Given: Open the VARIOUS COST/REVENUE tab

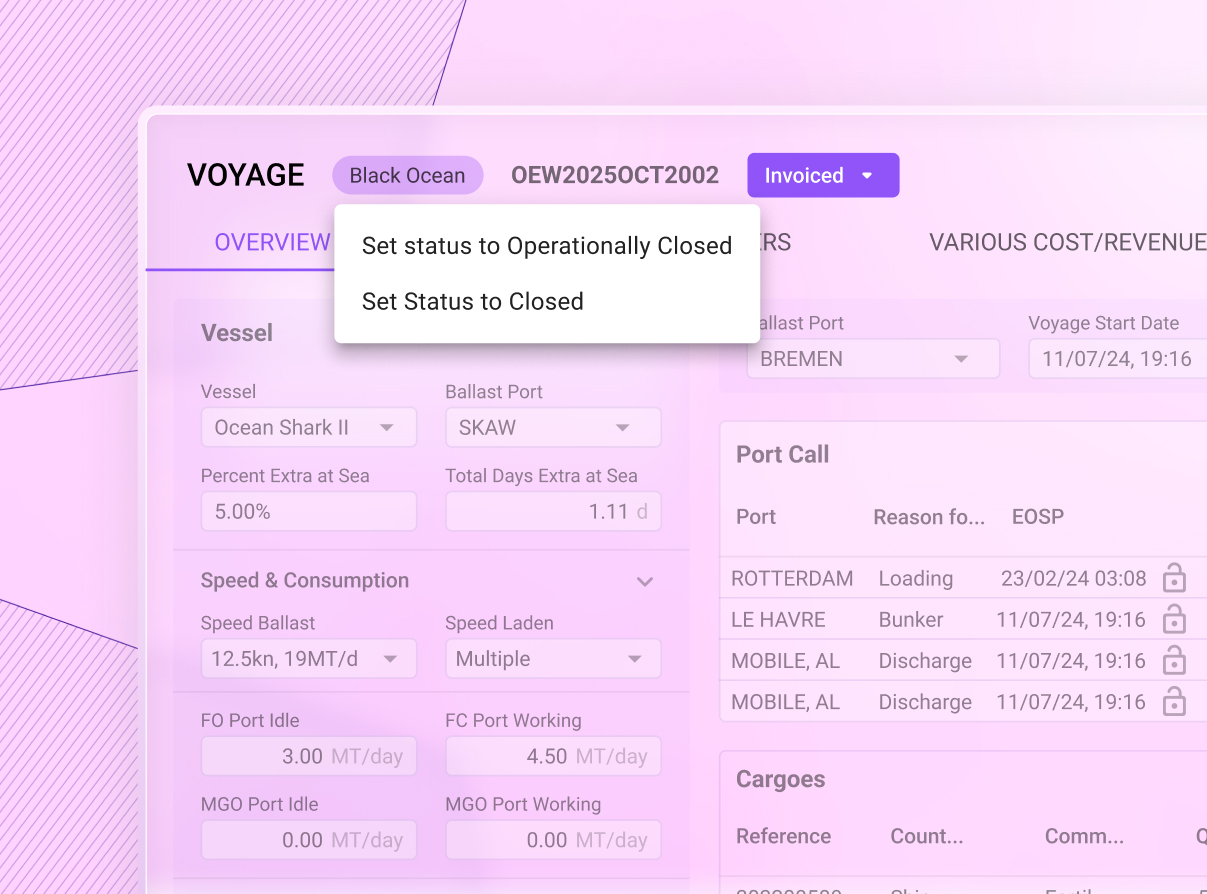Looking at the screenshot, I should [x=1067, y=242].
